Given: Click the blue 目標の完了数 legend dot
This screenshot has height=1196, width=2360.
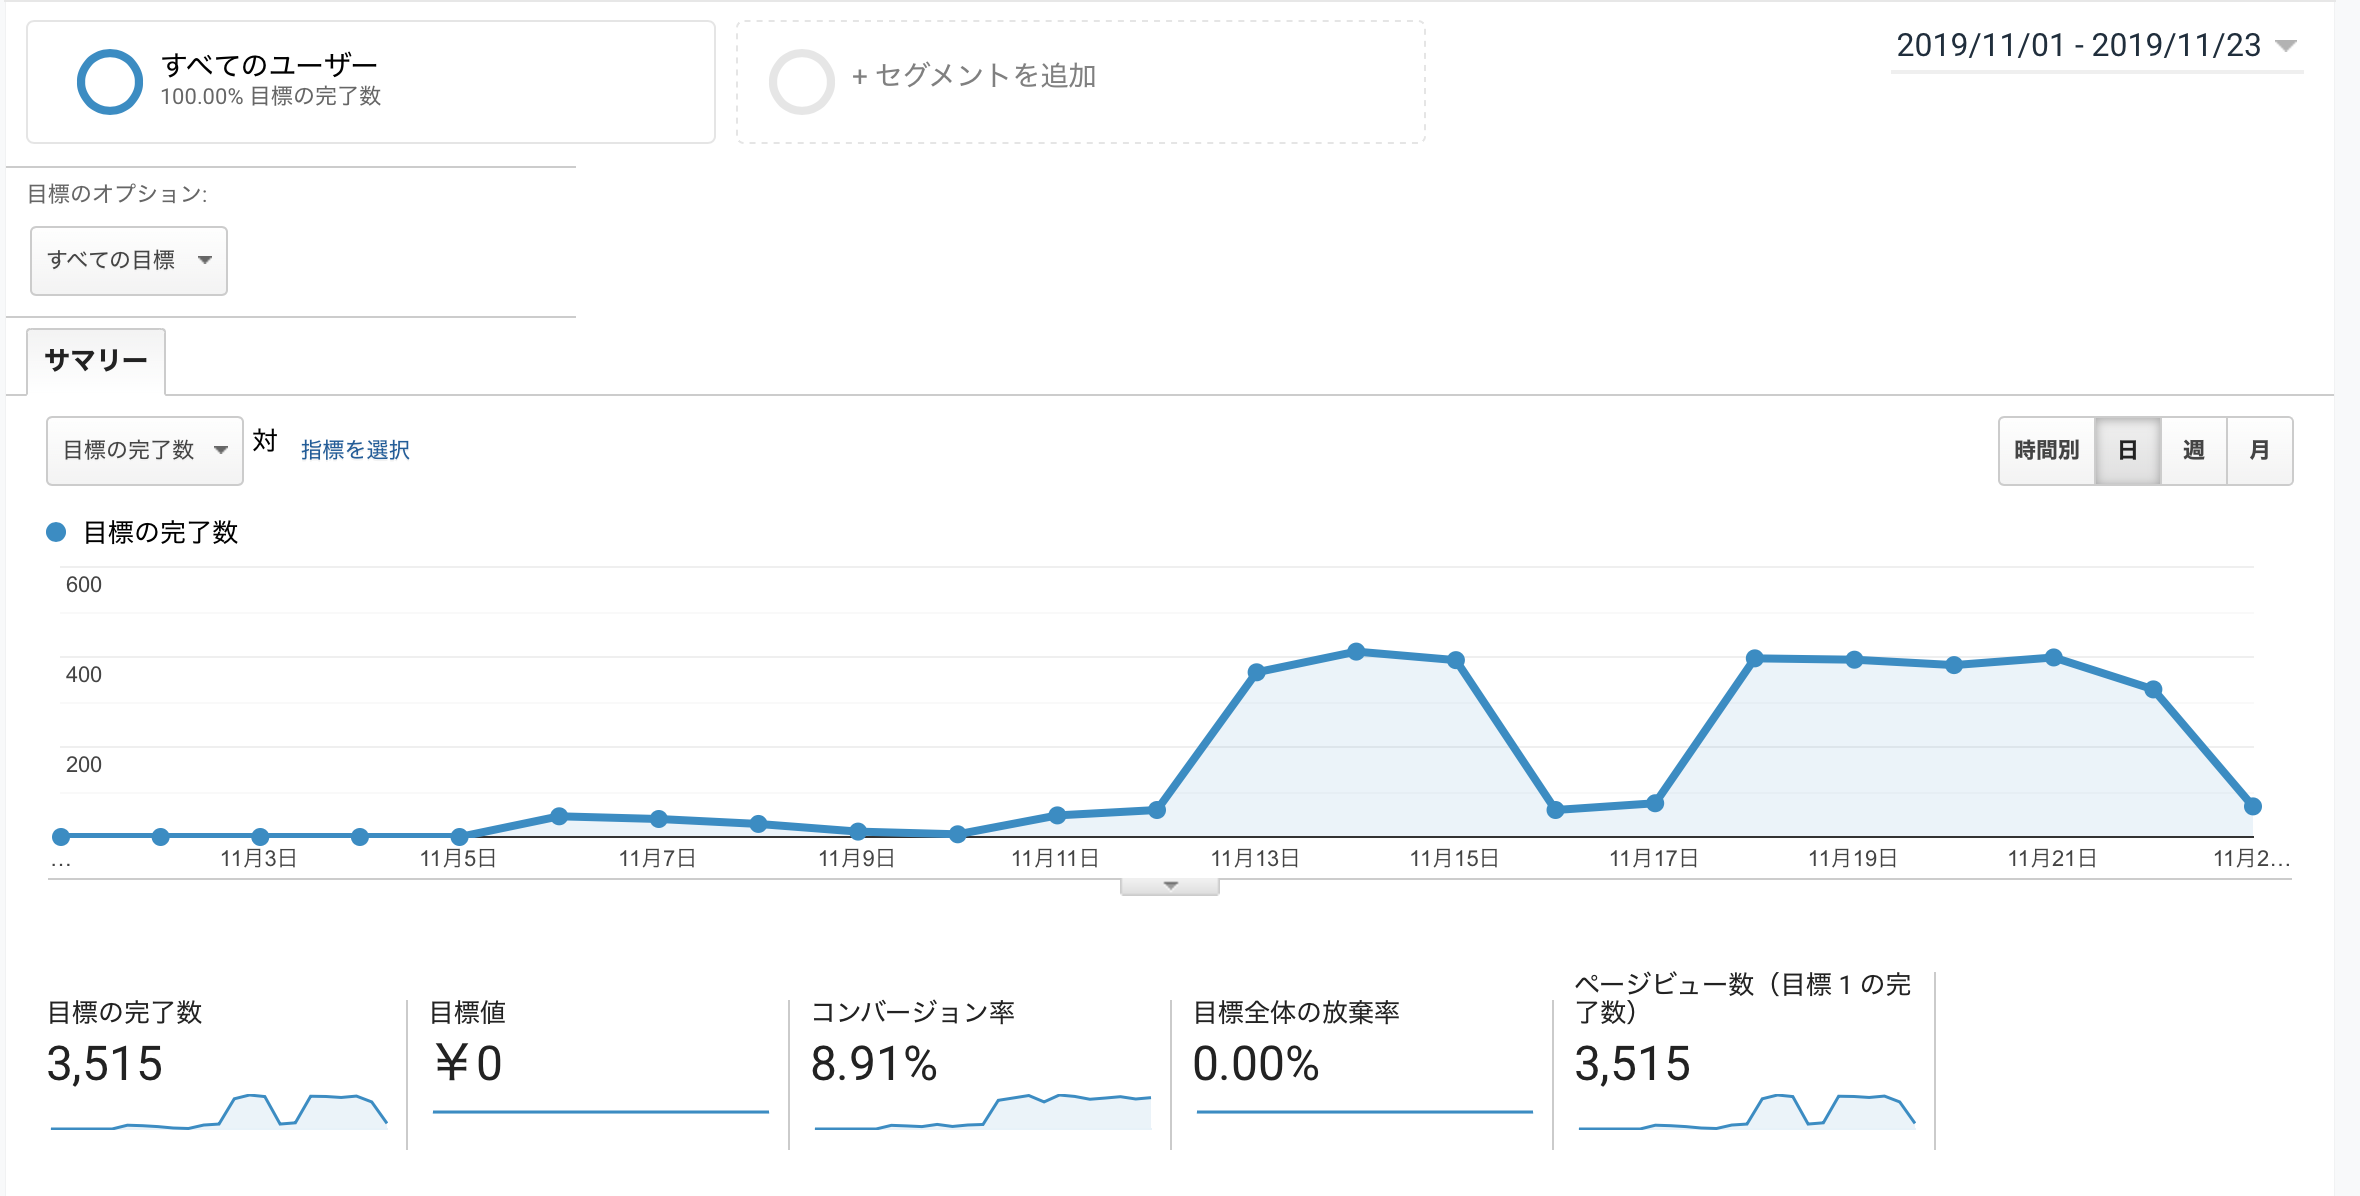Looking at the screenshot, I should click(57, 532).
